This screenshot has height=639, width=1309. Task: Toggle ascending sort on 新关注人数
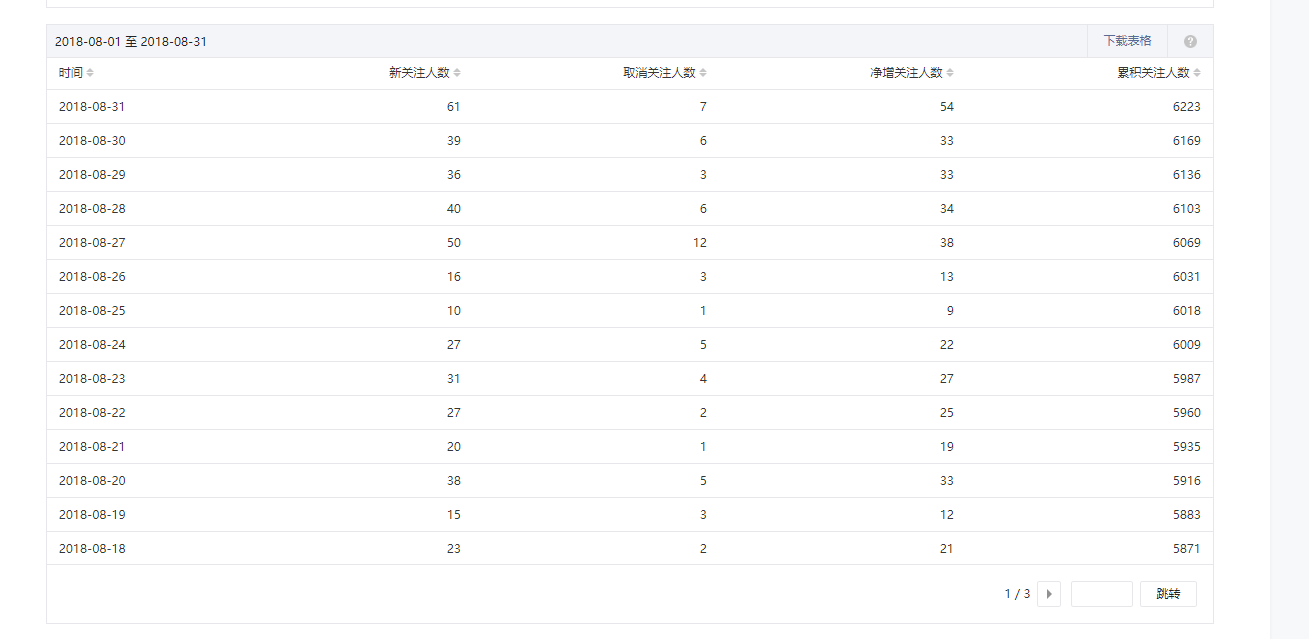tap(458, 72)
